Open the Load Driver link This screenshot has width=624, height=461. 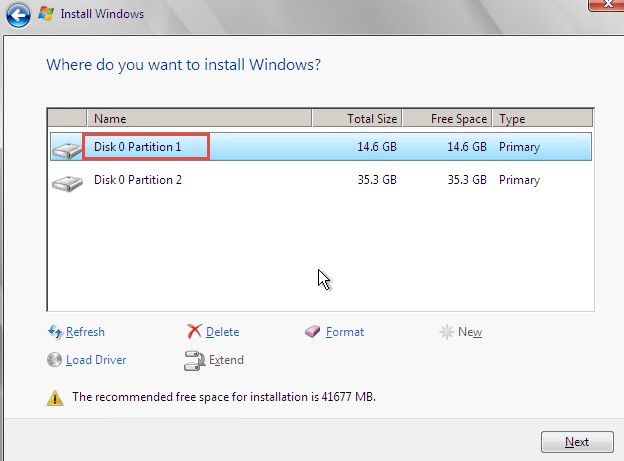click(96, 360)
